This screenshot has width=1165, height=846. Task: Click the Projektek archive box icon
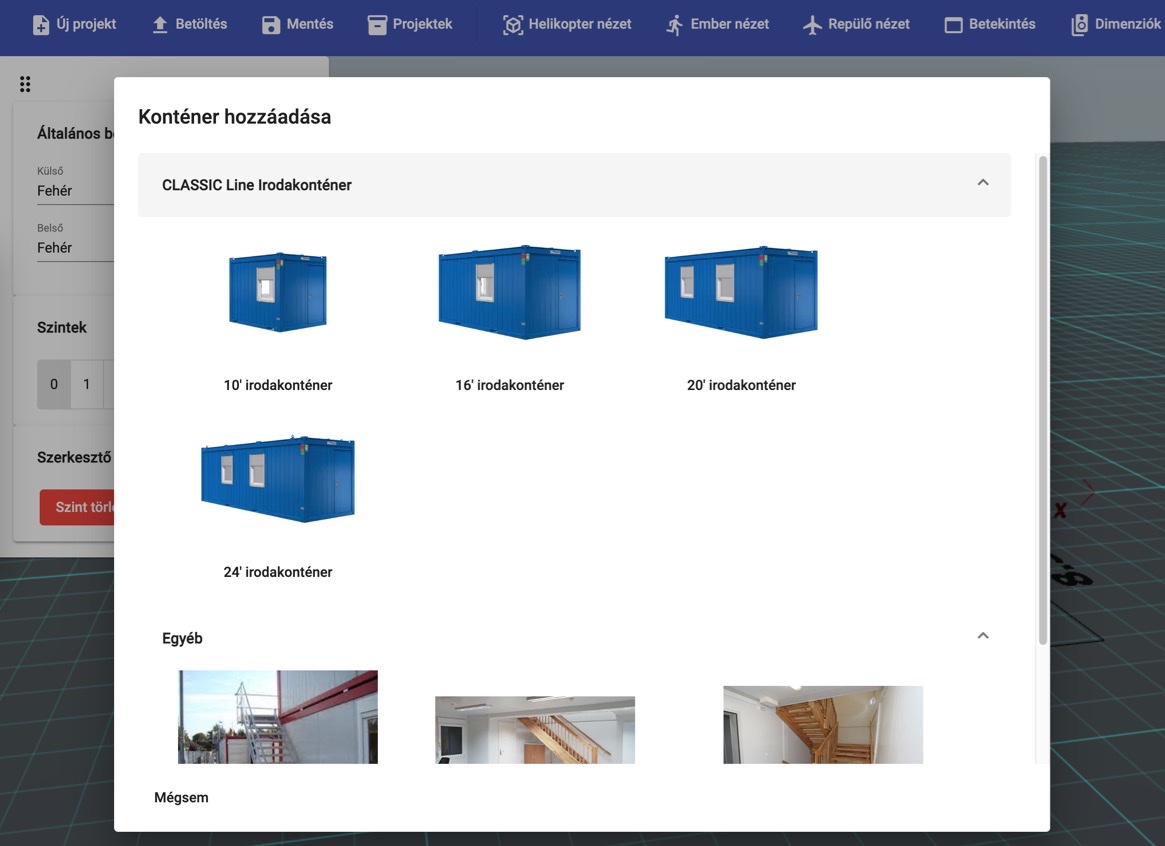point(377,25)
